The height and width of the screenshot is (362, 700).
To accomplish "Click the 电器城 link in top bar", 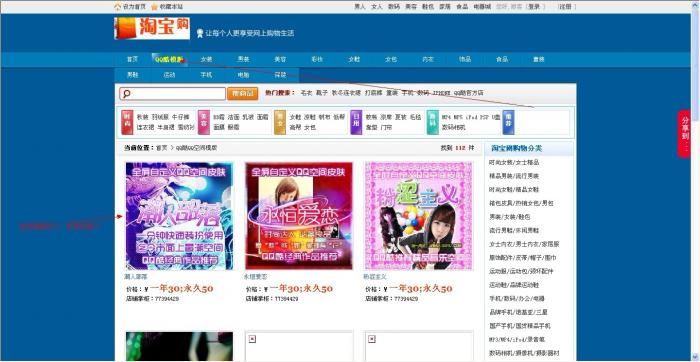I will [482, 7].
